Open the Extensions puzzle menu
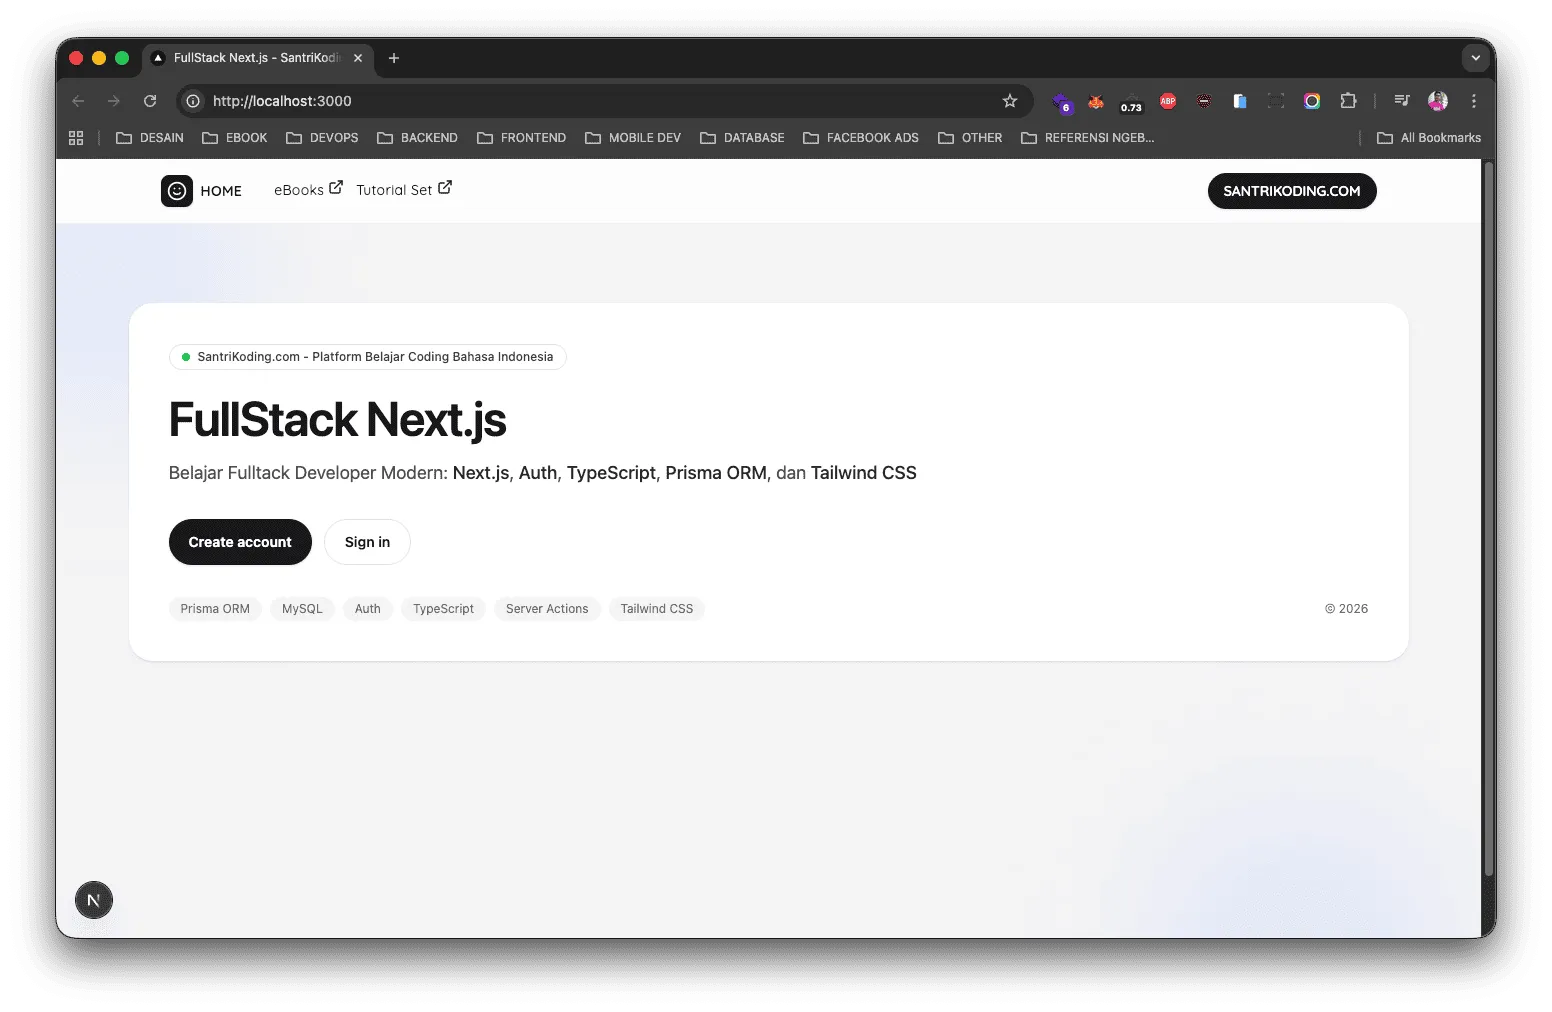This screenshot has height=1012, width=1552. pyautogui.click(x=1348, y=101)
